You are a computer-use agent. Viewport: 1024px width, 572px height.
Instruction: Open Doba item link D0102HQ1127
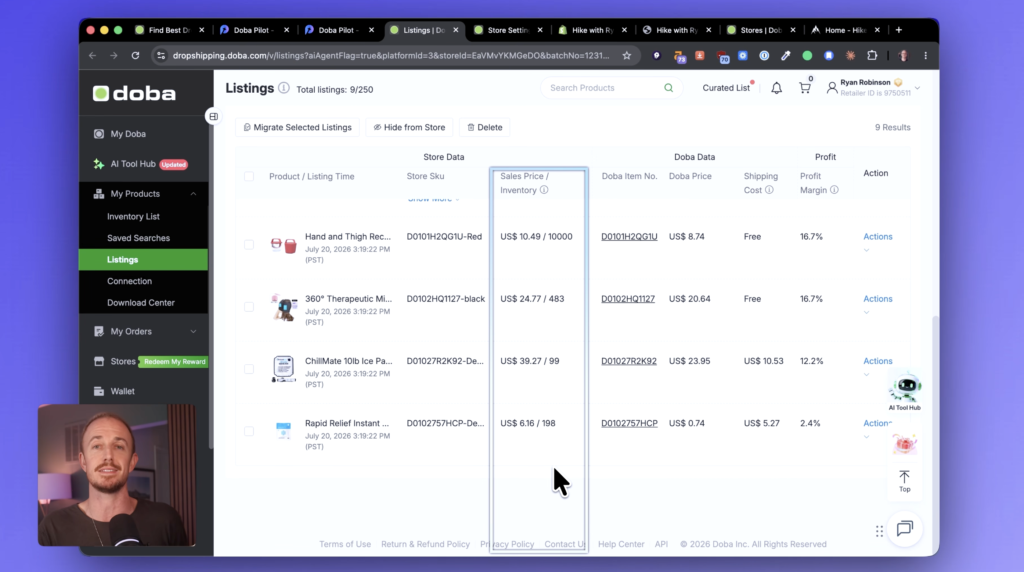coord(628,298)
